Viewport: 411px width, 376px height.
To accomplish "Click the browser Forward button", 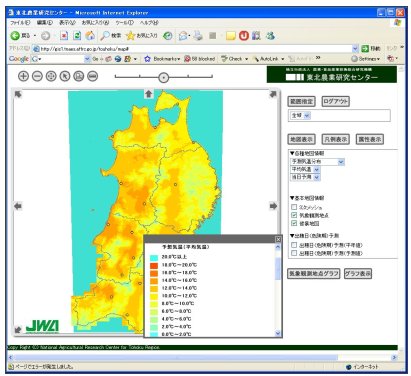I will [46, 36].
